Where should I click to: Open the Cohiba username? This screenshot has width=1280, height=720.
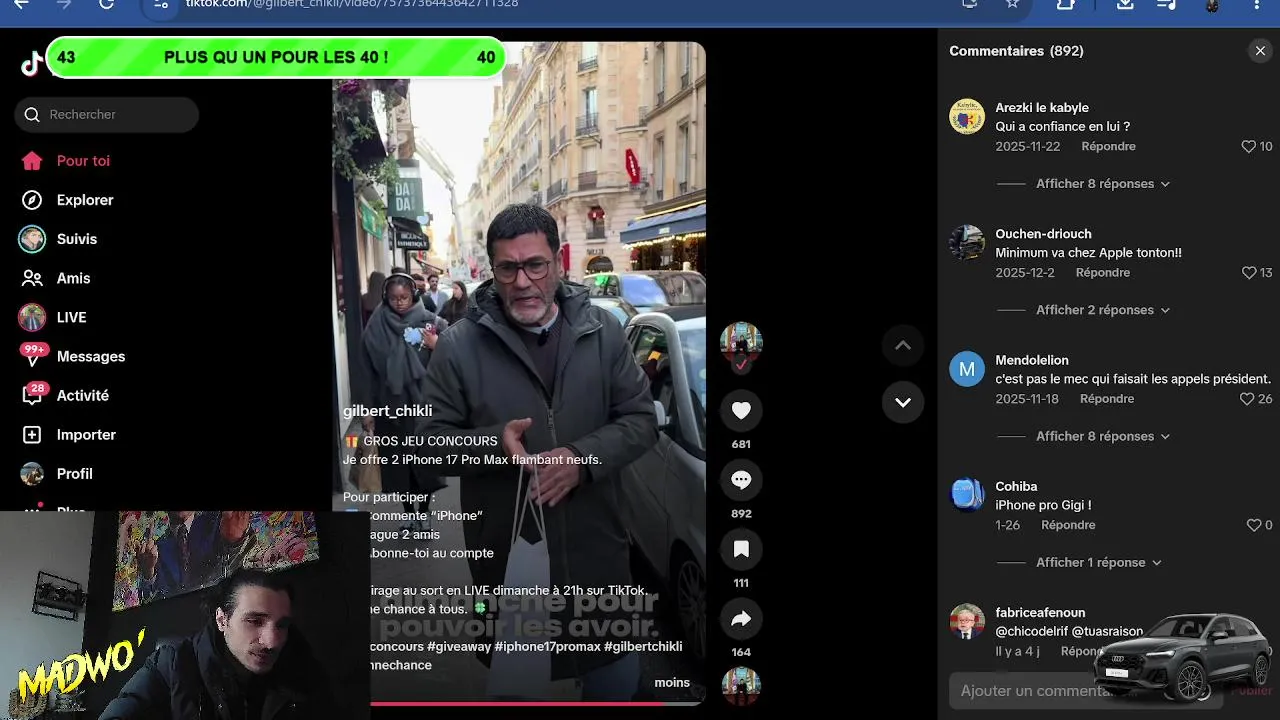(x=1016, y=486)
